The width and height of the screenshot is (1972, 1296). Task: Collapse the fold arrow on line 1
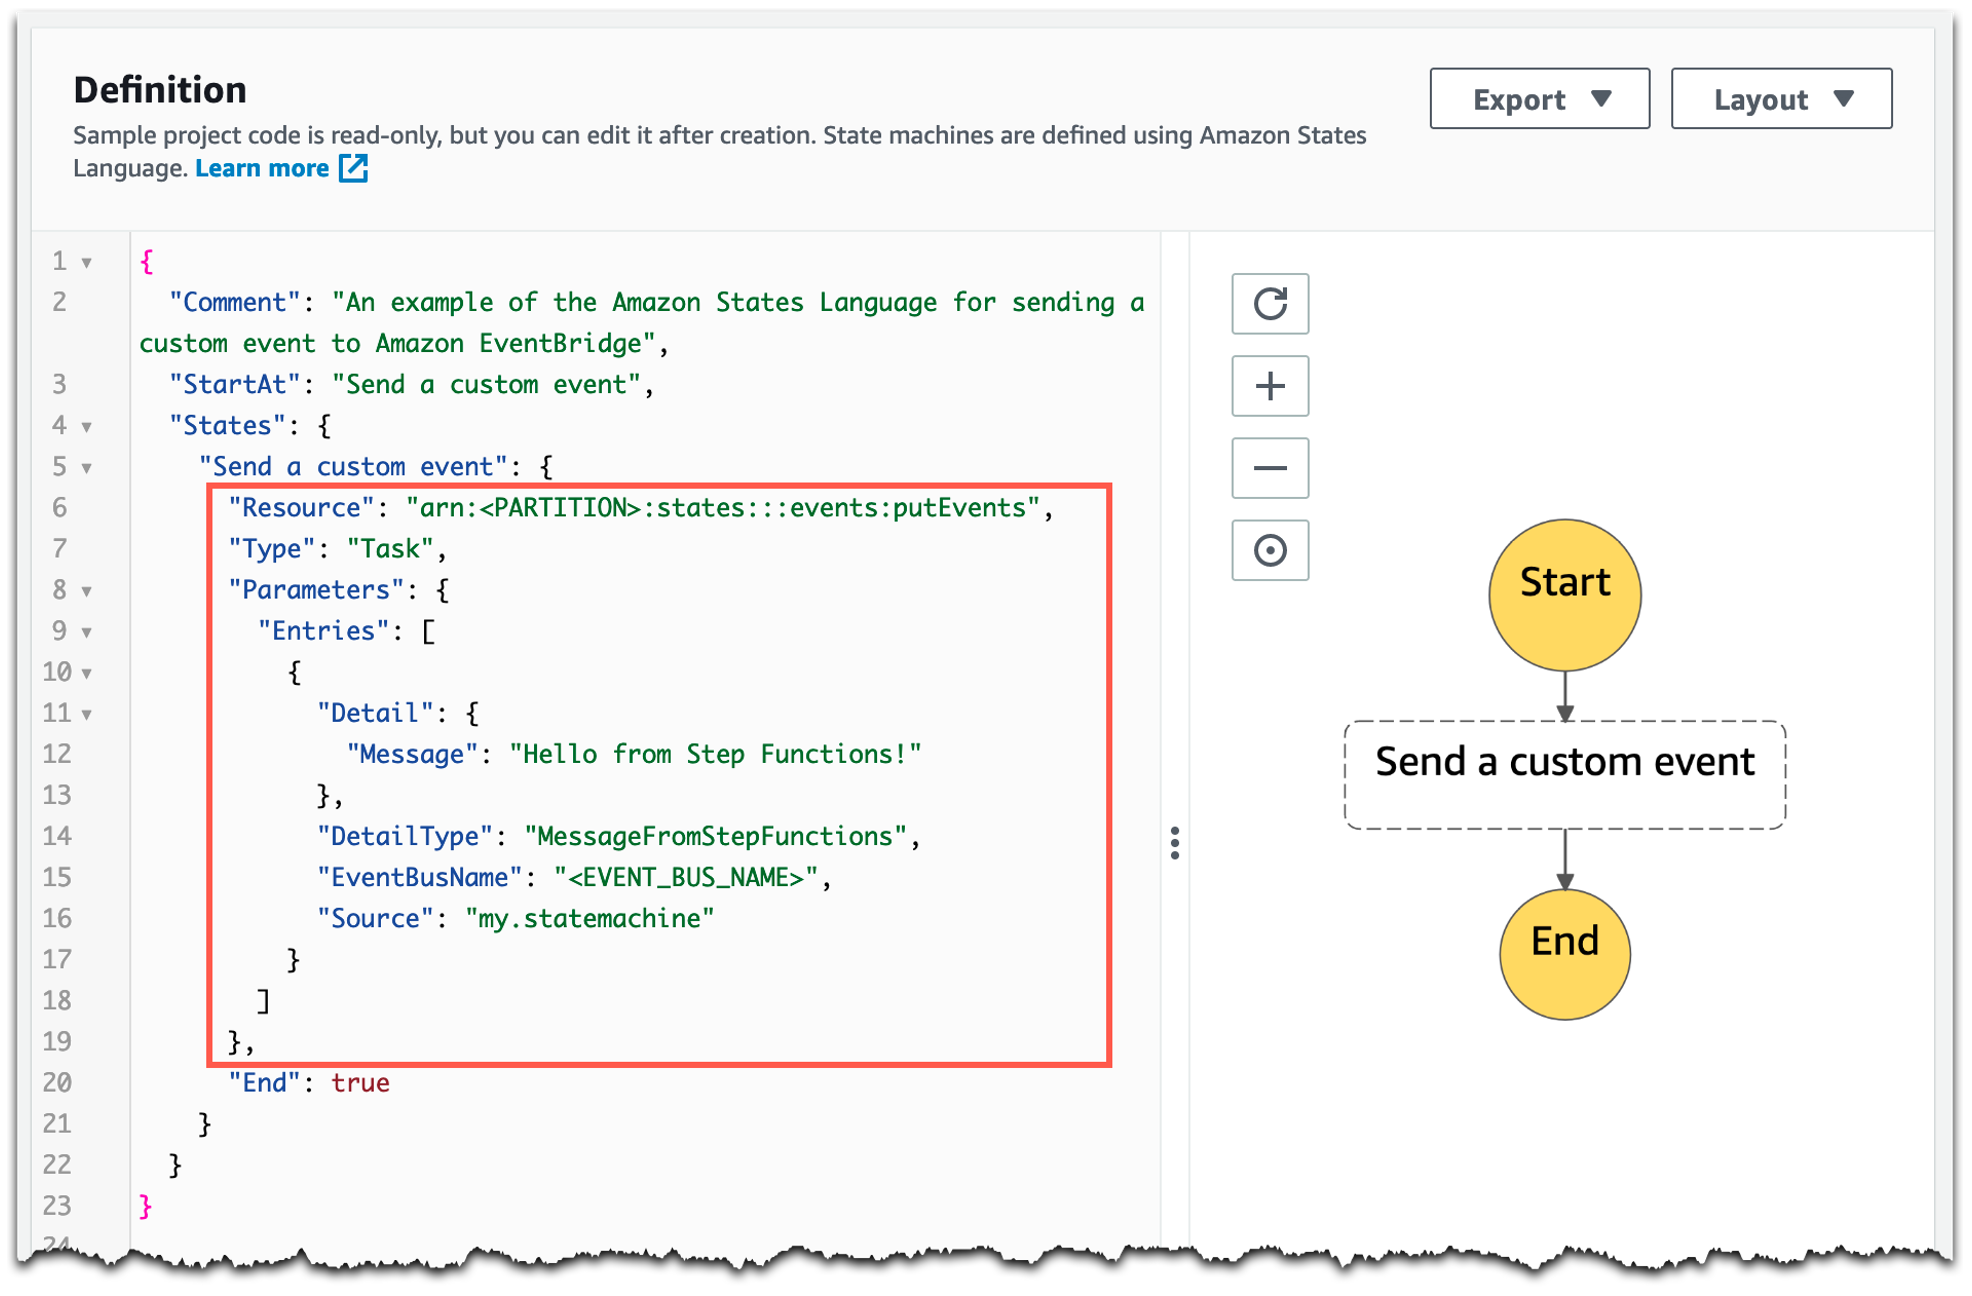coord(87,263)
